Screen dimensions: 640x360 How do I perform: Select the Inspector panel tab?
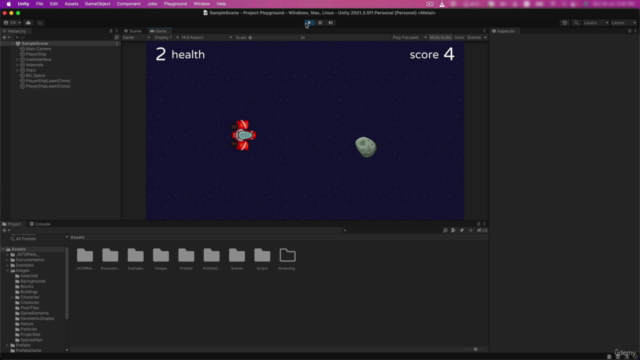point(504,31)
